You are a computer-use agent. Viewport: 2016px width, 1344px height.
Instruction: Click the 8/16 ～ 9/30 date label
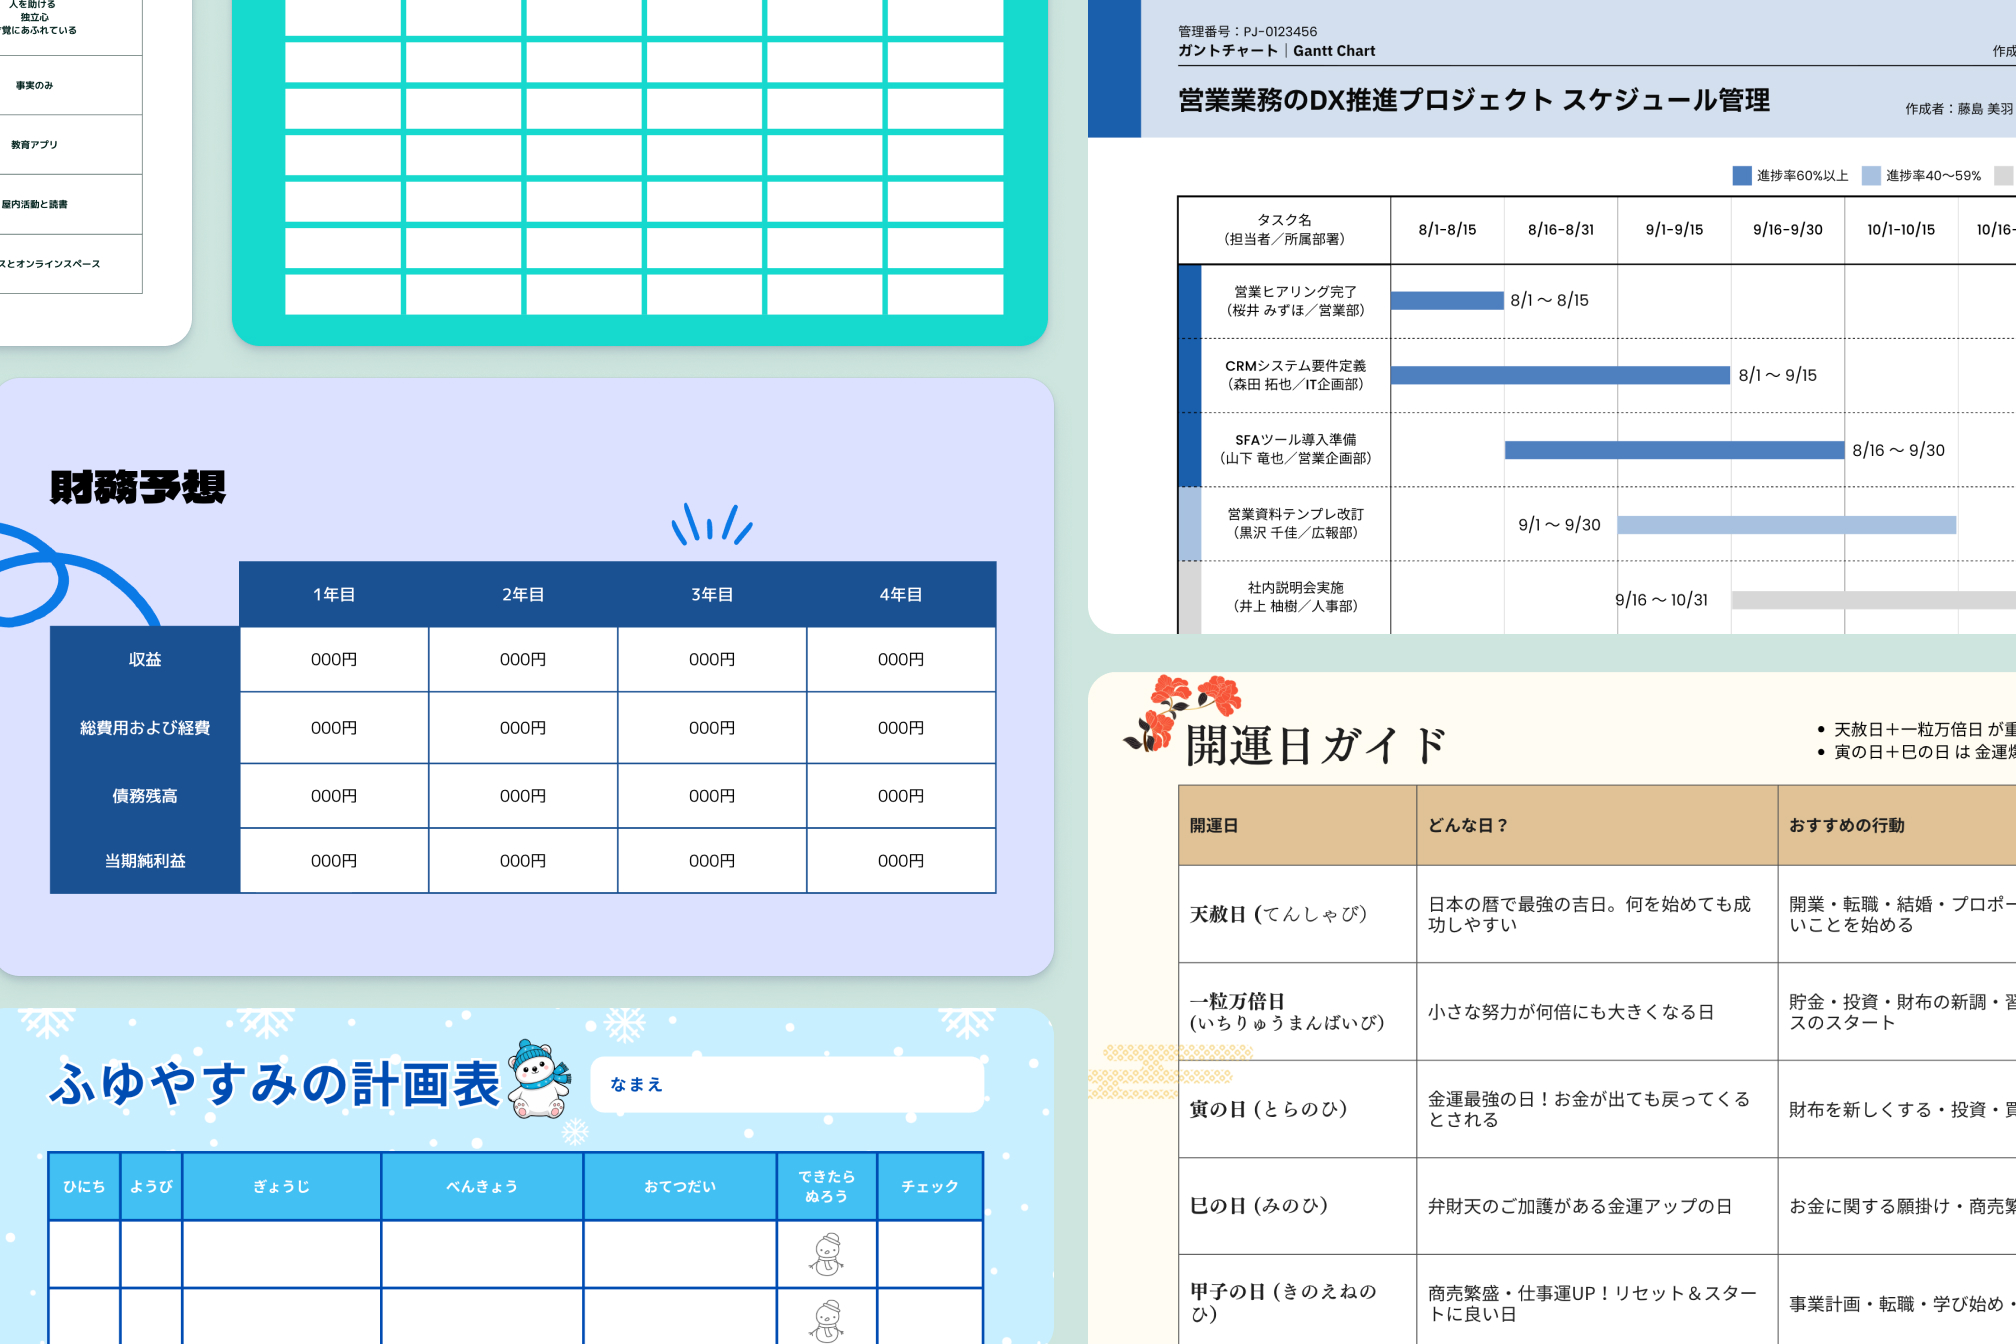click(x=1898, y=450)
